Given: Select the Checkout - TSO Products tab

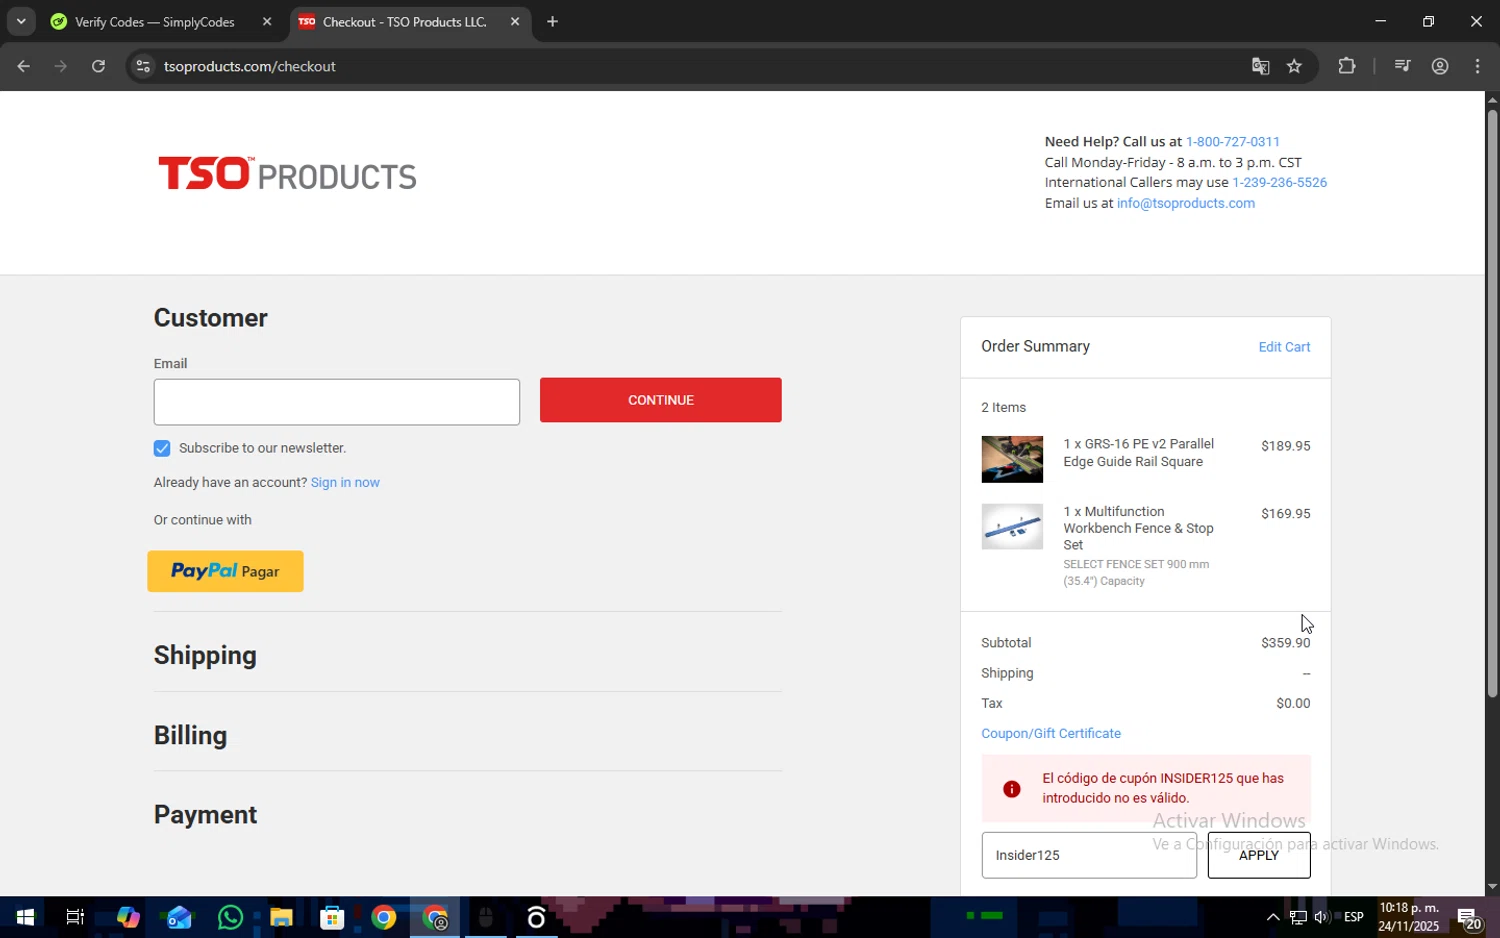Looking at the screenshot, I should click(x=404, y=22).
